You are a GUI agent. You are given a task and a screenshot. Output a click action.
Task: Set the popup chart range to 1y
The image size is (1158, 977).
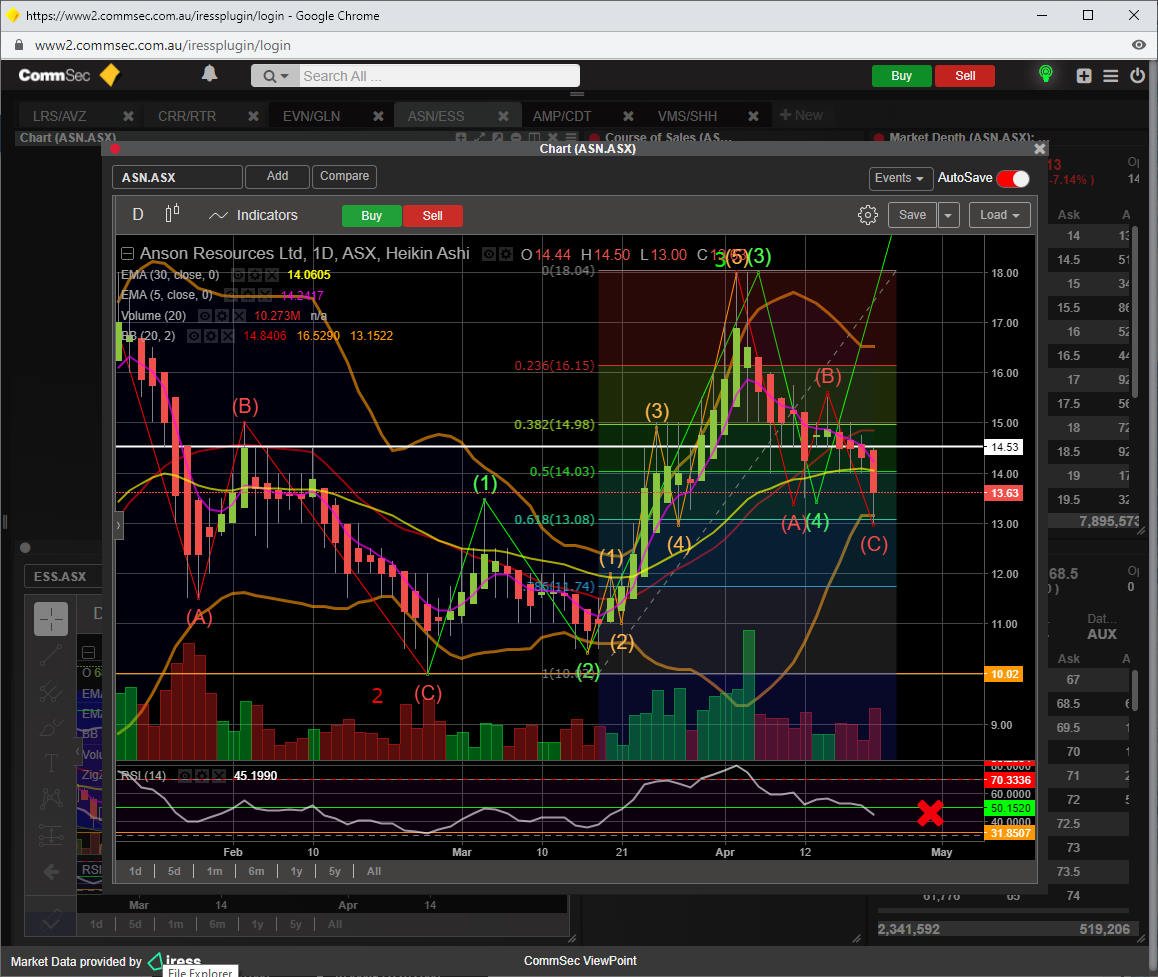click(x=296, y=871)
